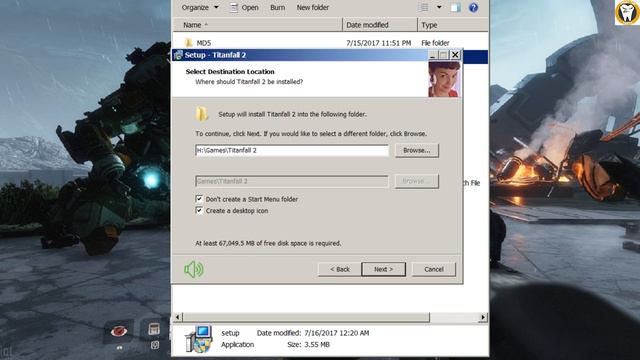Toggle Don't create a Start Menu folder checkbox
Screen dimensions: 640x360
[x=199, y=199]
